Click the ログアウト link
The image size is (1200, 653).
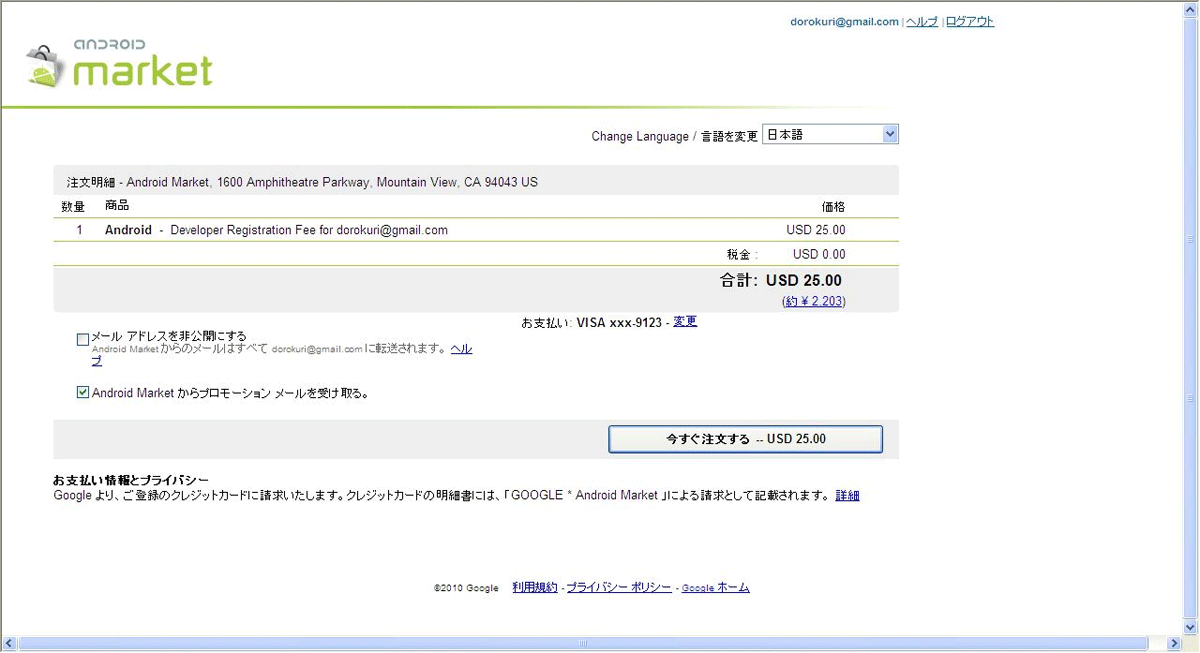[970, 22]
